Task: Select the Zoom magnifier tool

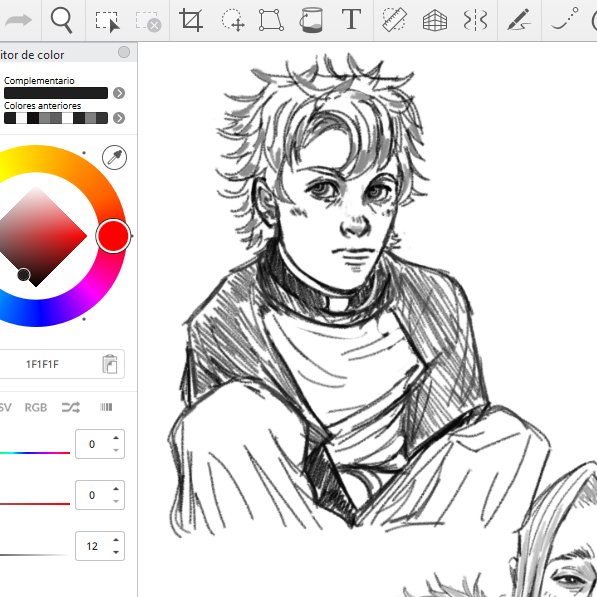Action: (x=62, y=20)
